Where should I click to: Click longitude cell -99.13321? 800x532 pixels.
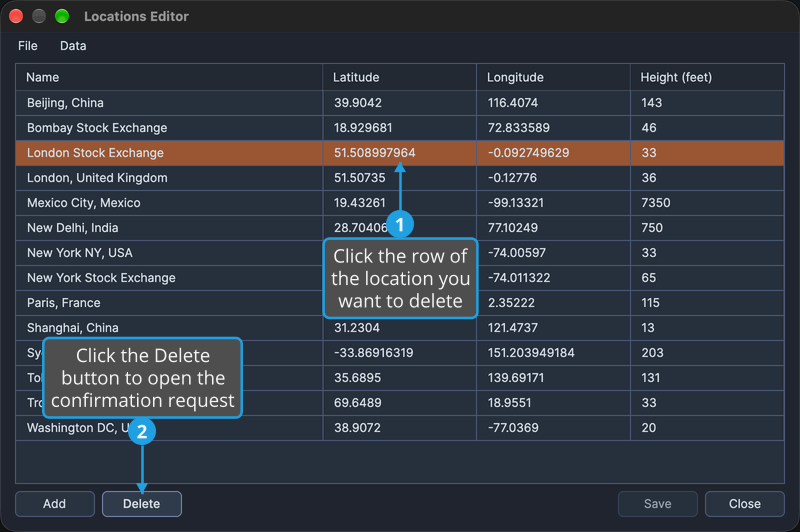point(553,203)
